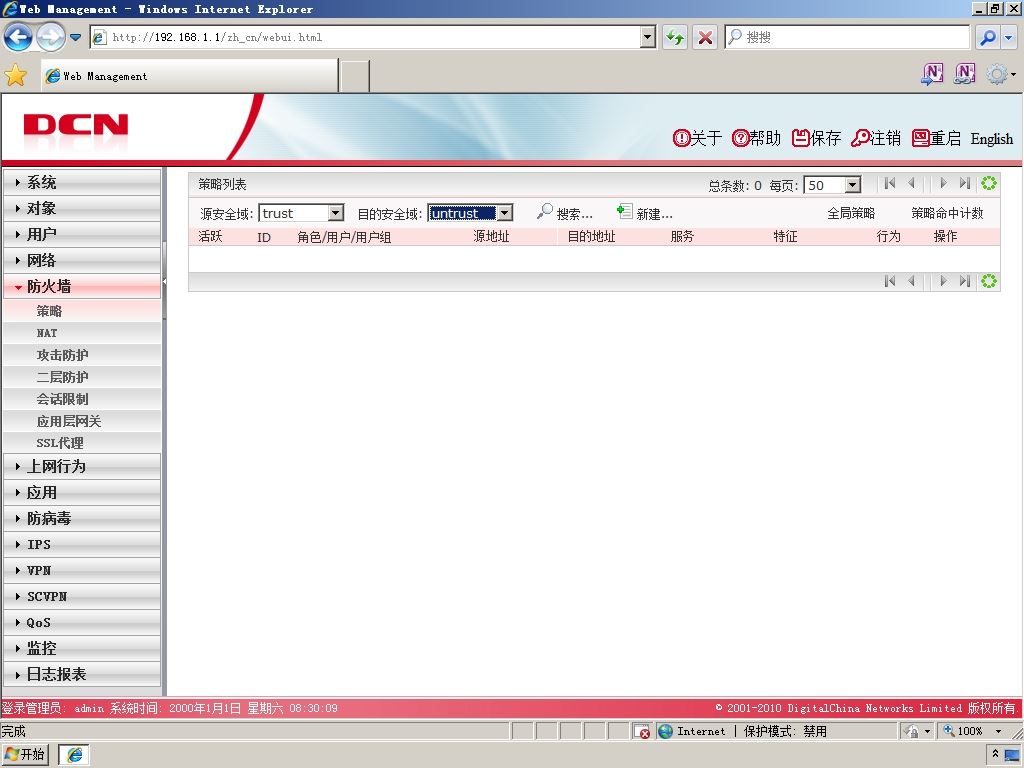Save configuration with 保存
Viewport: 1024px width, 768px height.
[x=816, y=138]
